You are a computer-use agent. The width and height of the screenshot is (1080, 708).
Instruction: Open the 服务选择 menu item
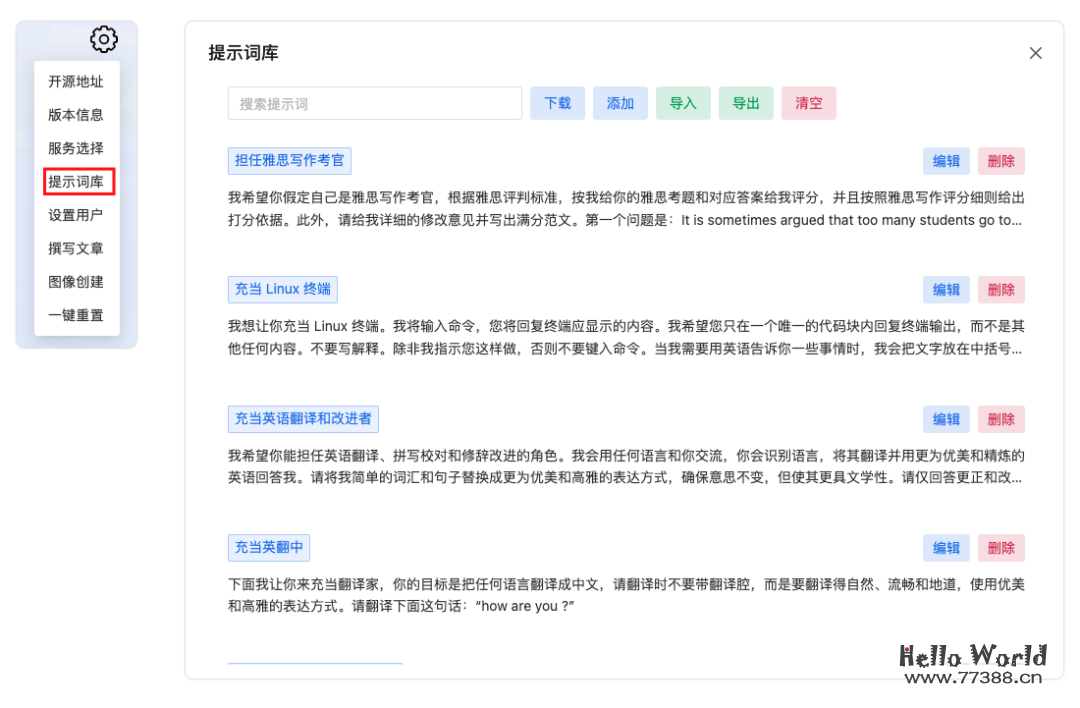(77, 148)
